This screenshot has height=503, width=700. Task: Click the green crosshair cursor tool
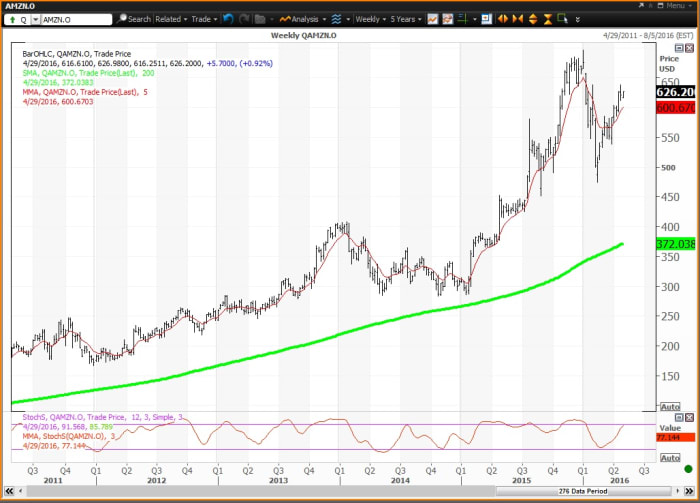(x=466, y=19)
